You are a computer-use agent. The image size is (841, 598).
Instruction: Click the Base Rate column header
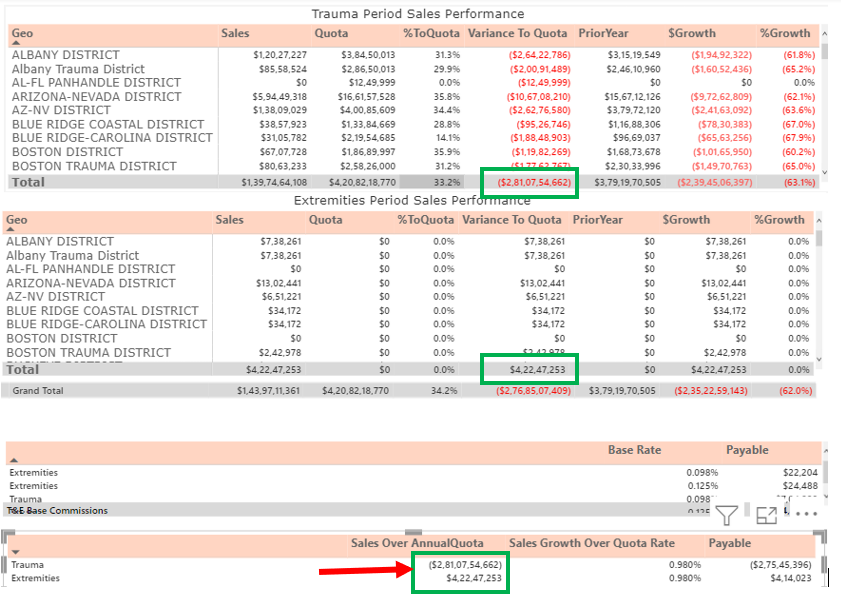coord(634,450)
